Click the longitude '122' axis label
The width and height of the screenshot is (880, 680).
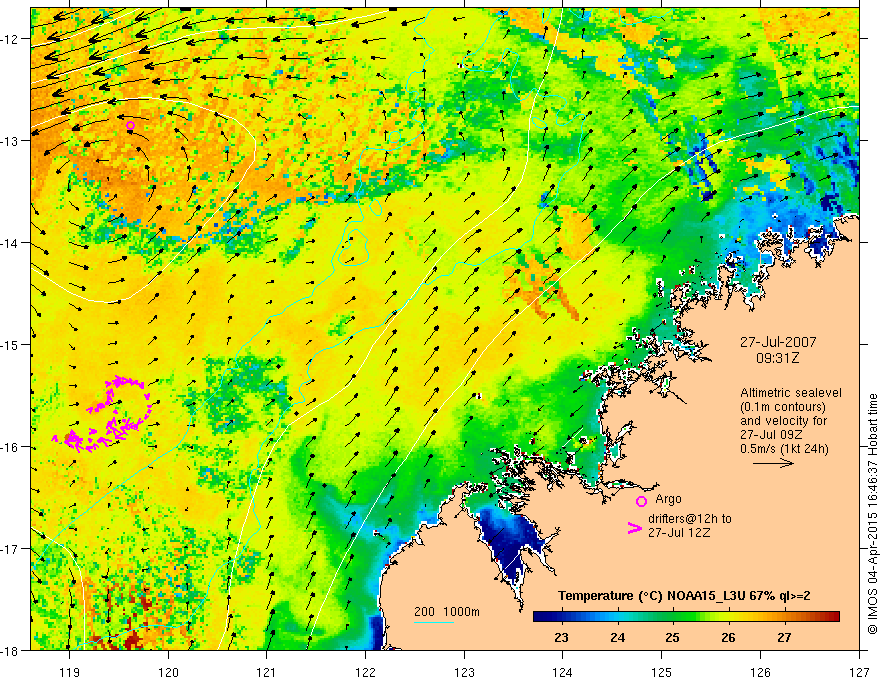coord(365,672)
